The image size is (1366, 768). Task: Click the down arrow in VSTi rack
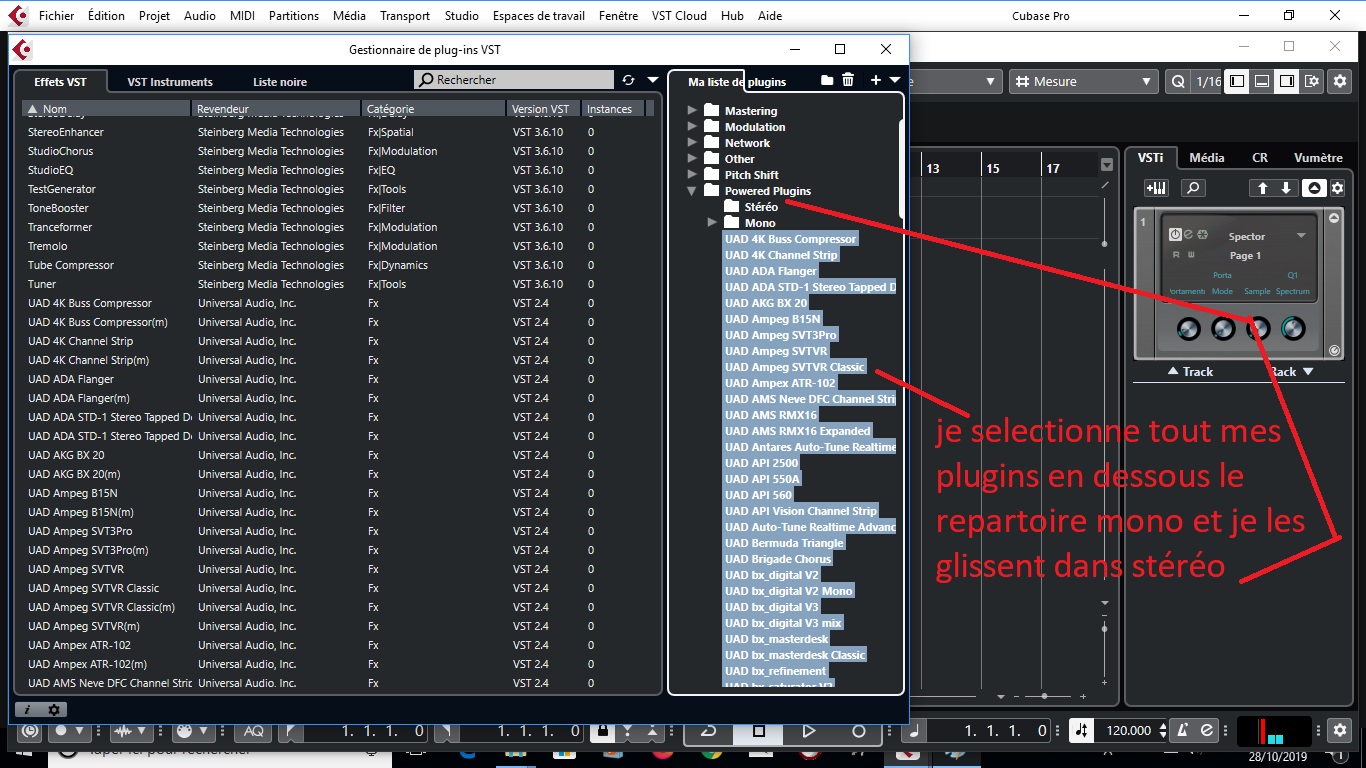coord(1286,188)
